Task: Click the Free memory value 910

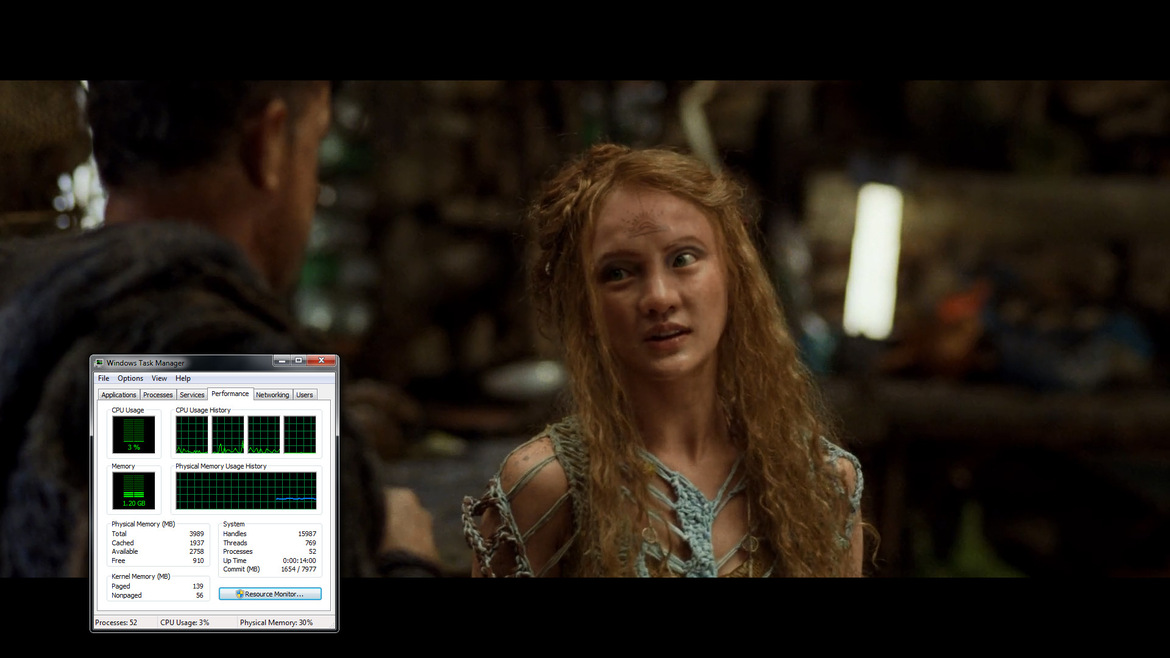Action: click(198, 561)
